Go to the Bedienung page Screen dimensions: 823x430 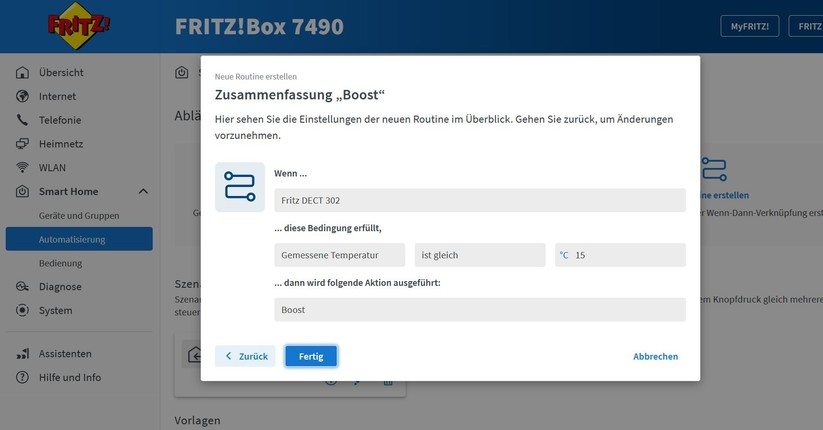click(60, 263)
